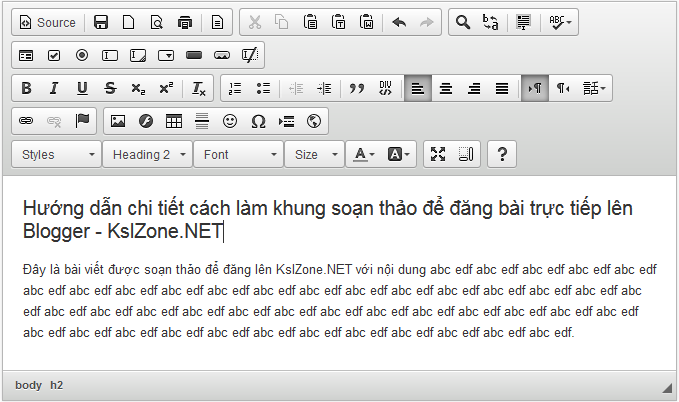
Task: Open the Find magnifier tool
Action: (x=463, y=22)
